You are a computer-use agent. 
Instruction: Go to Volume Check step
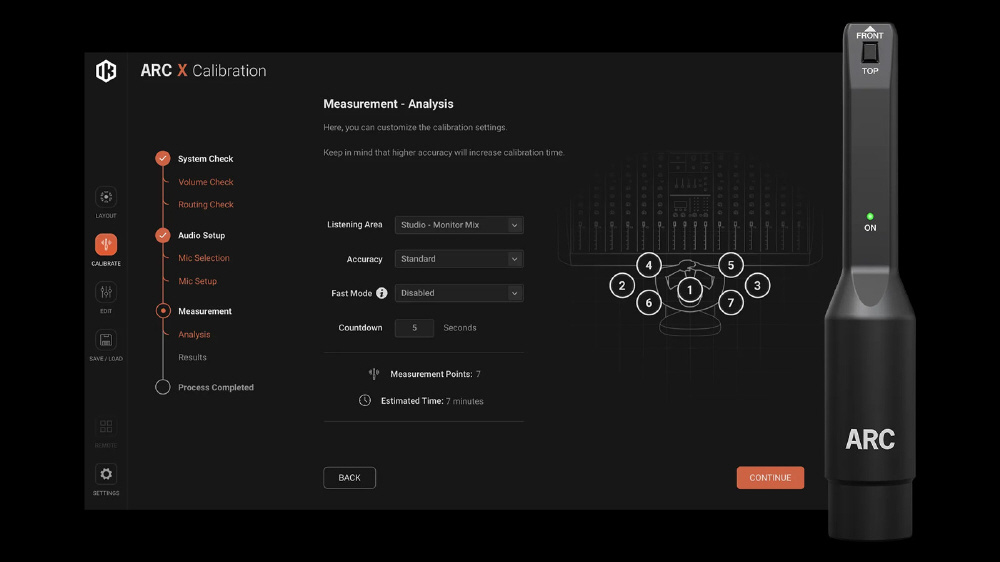click(x=206, y=182)
